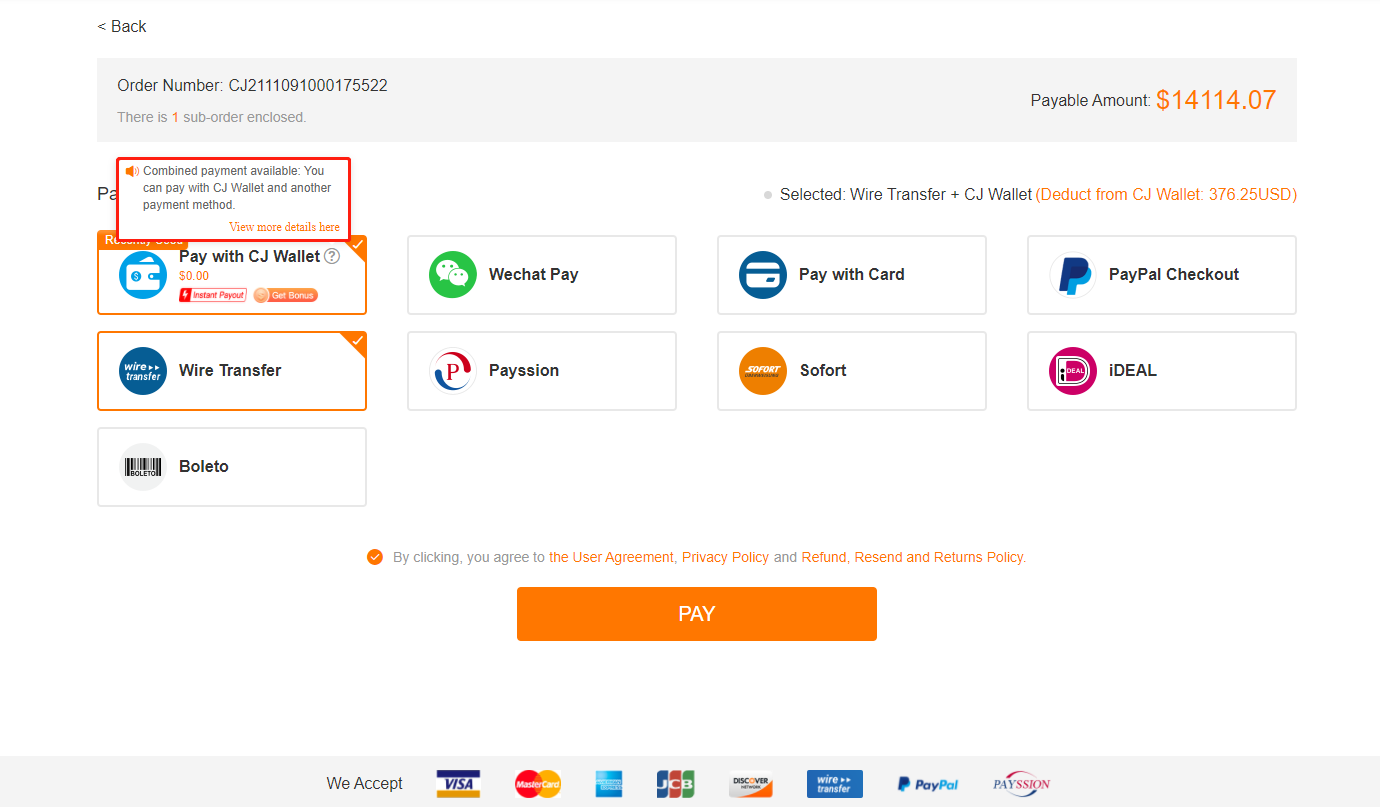The height and width of the screenshot is (807, 1380).
Task: Open the User Agreement link
Action: point(611,557)
